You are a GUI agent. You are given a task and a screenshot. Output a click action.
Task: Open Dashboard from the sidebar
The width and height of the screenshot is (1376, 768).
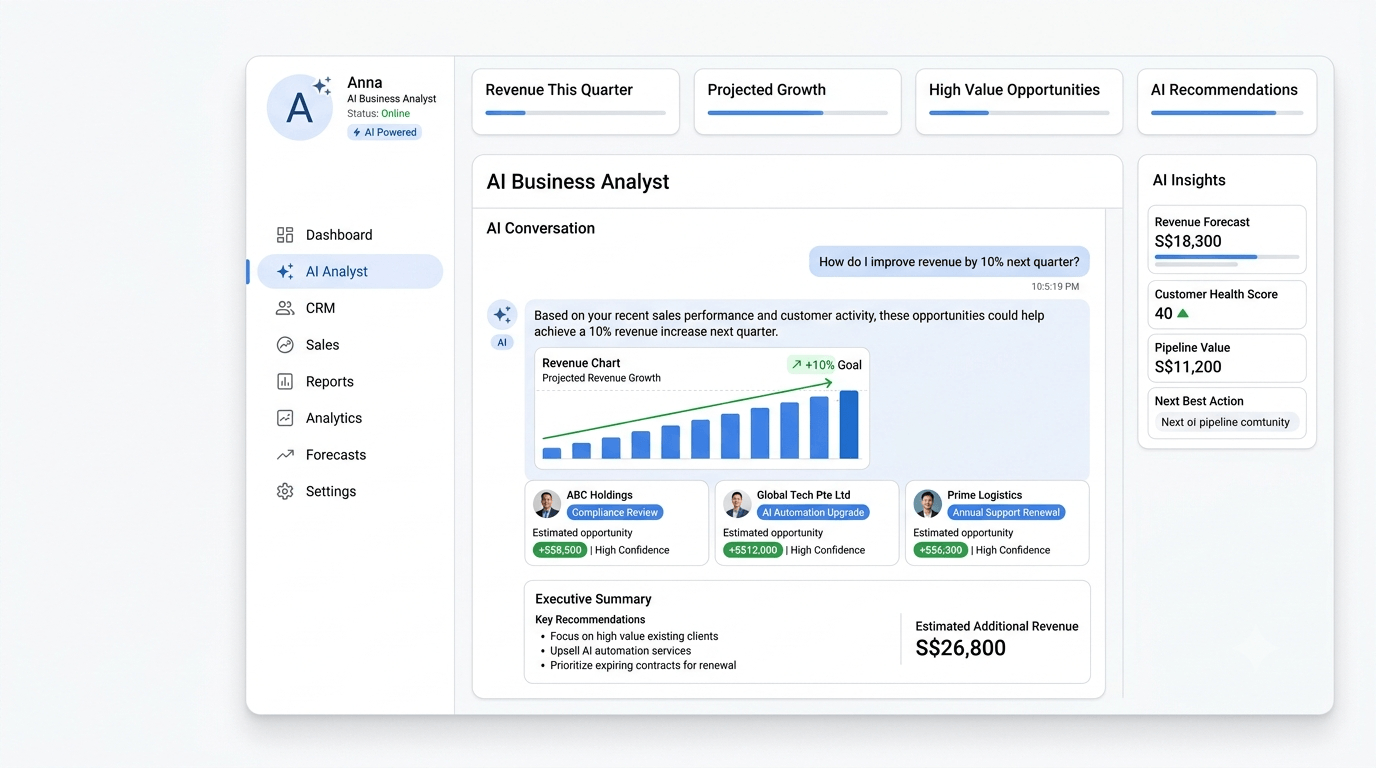pos(350,235)
